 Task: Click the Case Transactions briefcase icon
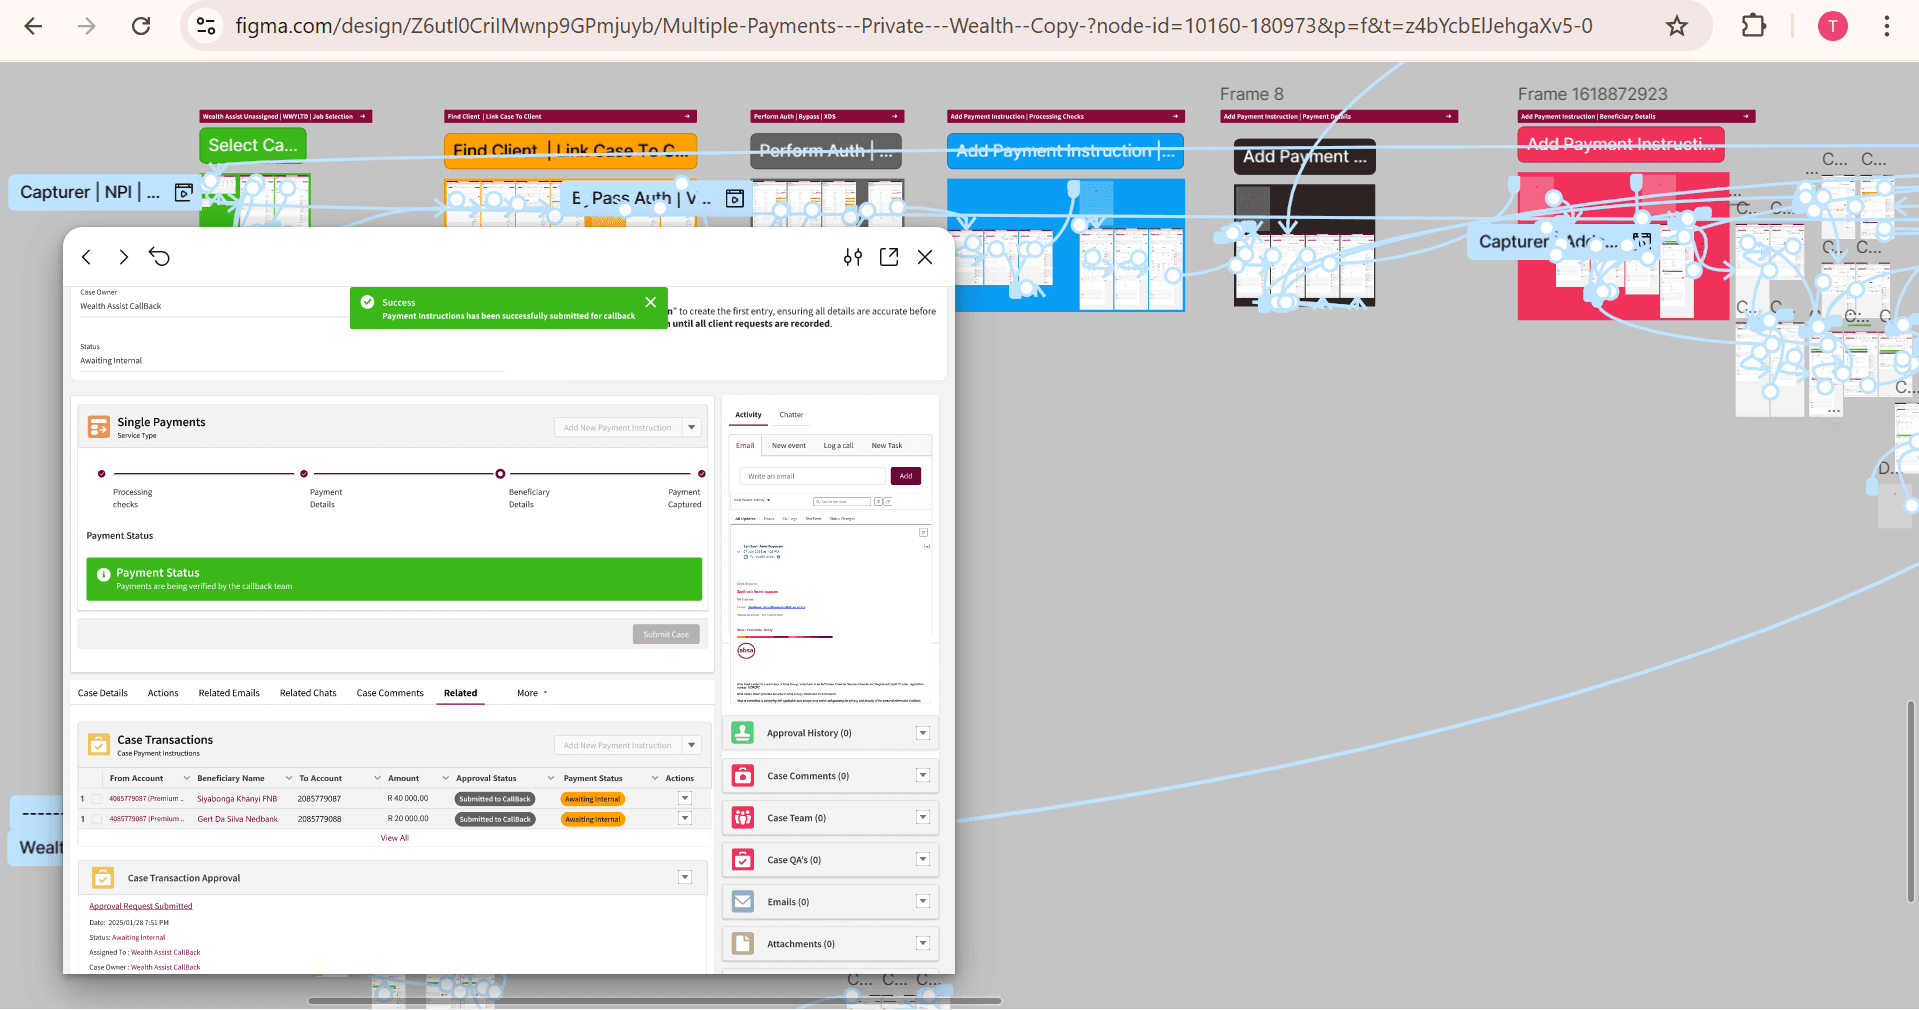99,745
